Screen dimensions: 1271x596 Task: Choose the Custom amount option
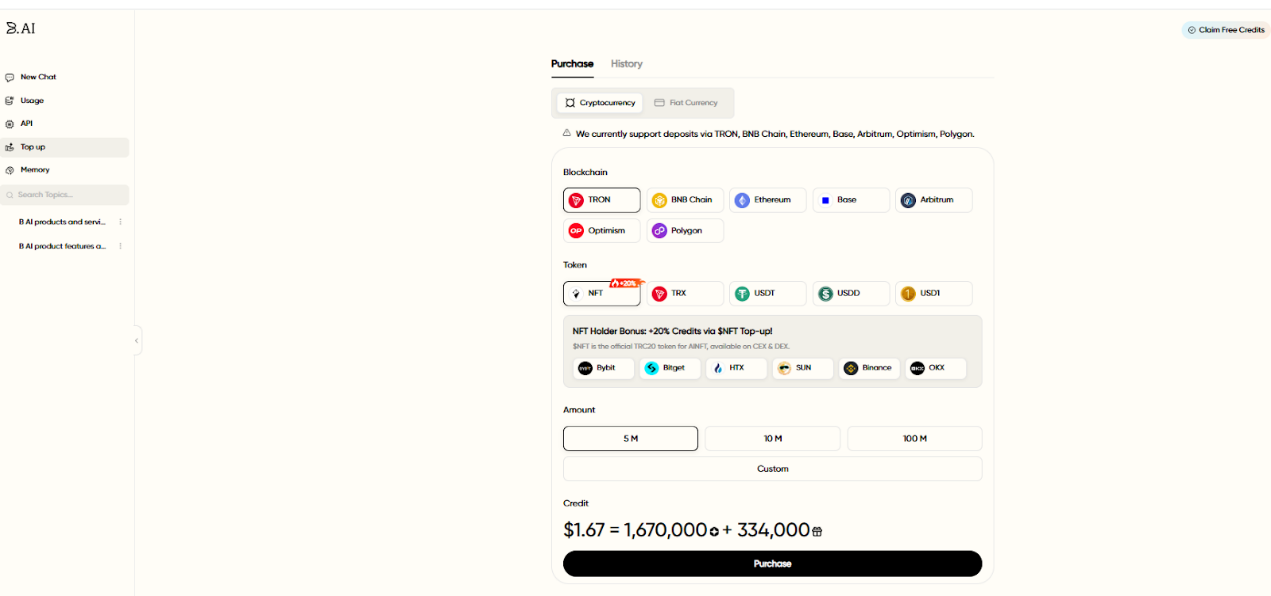coord(772,469)
